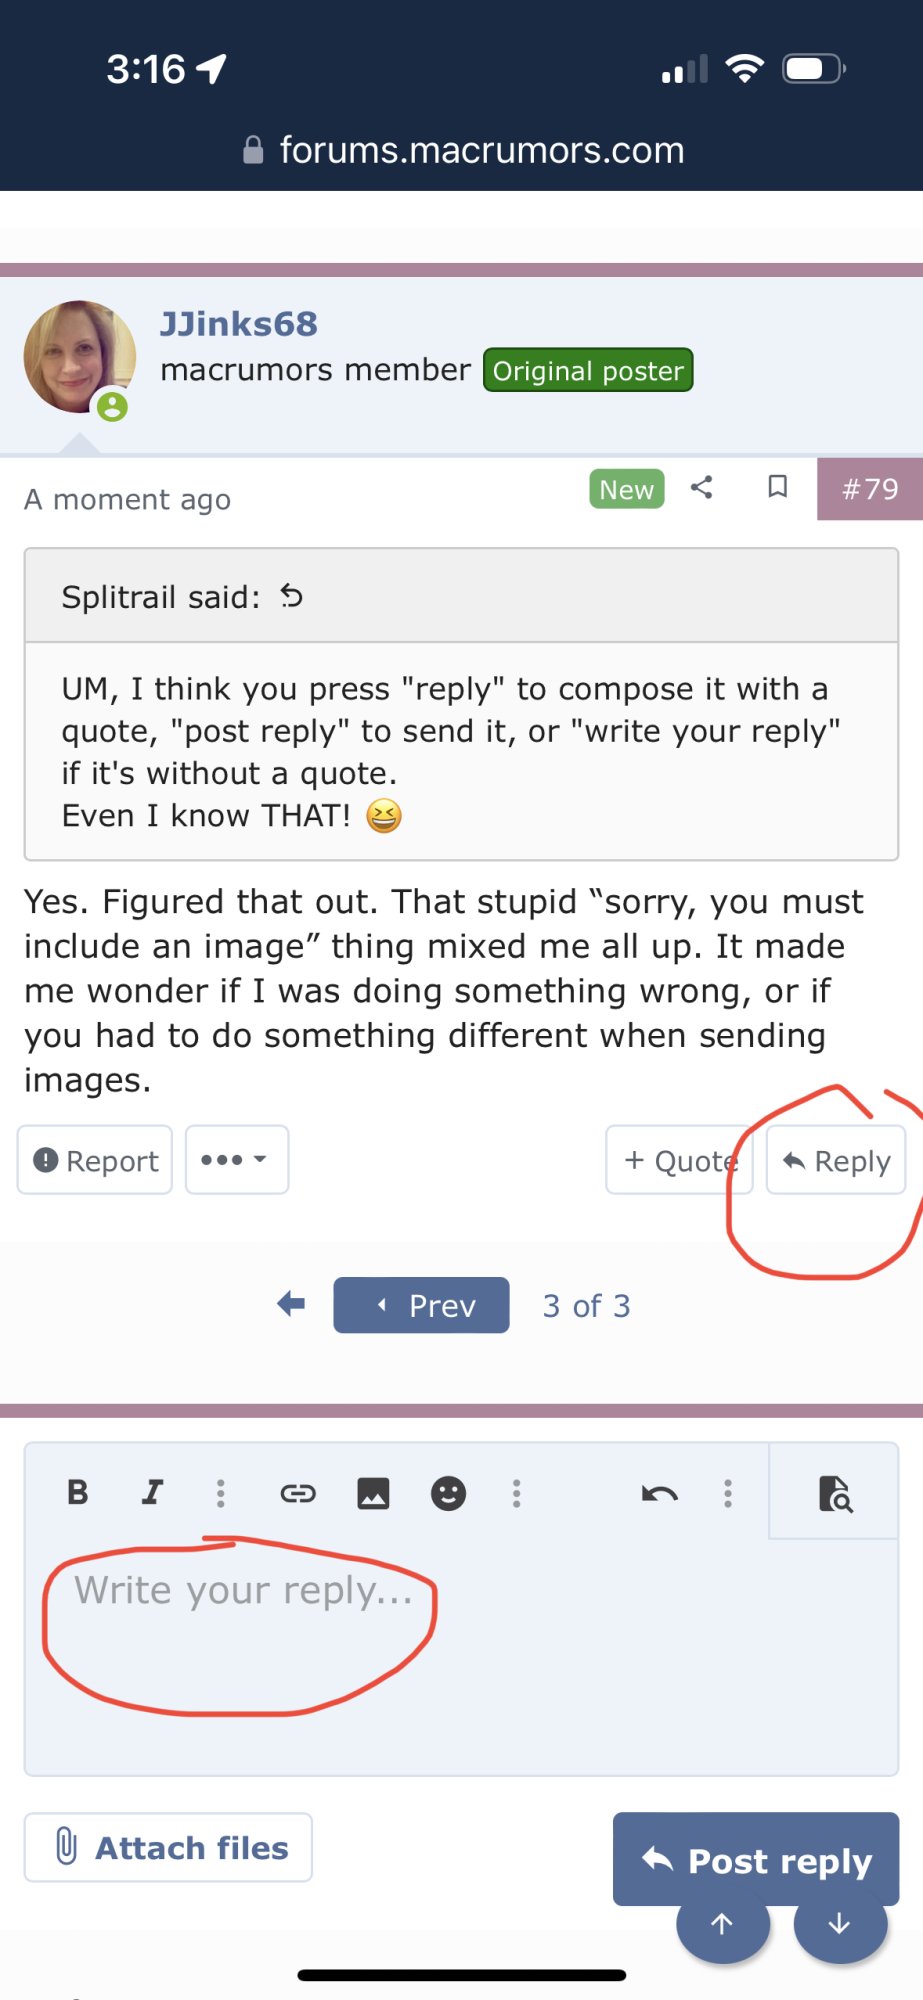Expand more text formatting options
This screenshot has height=2000, width=923.
pos(221,1494)
